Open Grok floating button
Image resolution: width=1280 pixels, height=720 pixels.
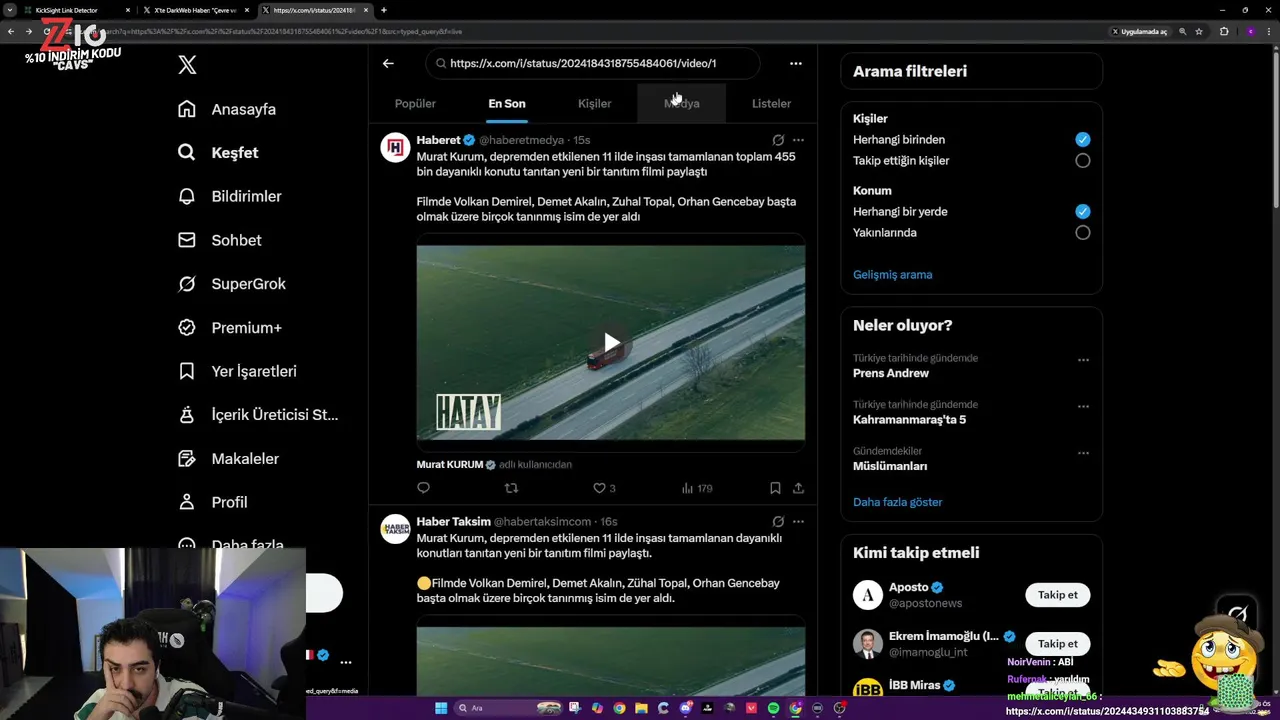tap(1237, 613)
